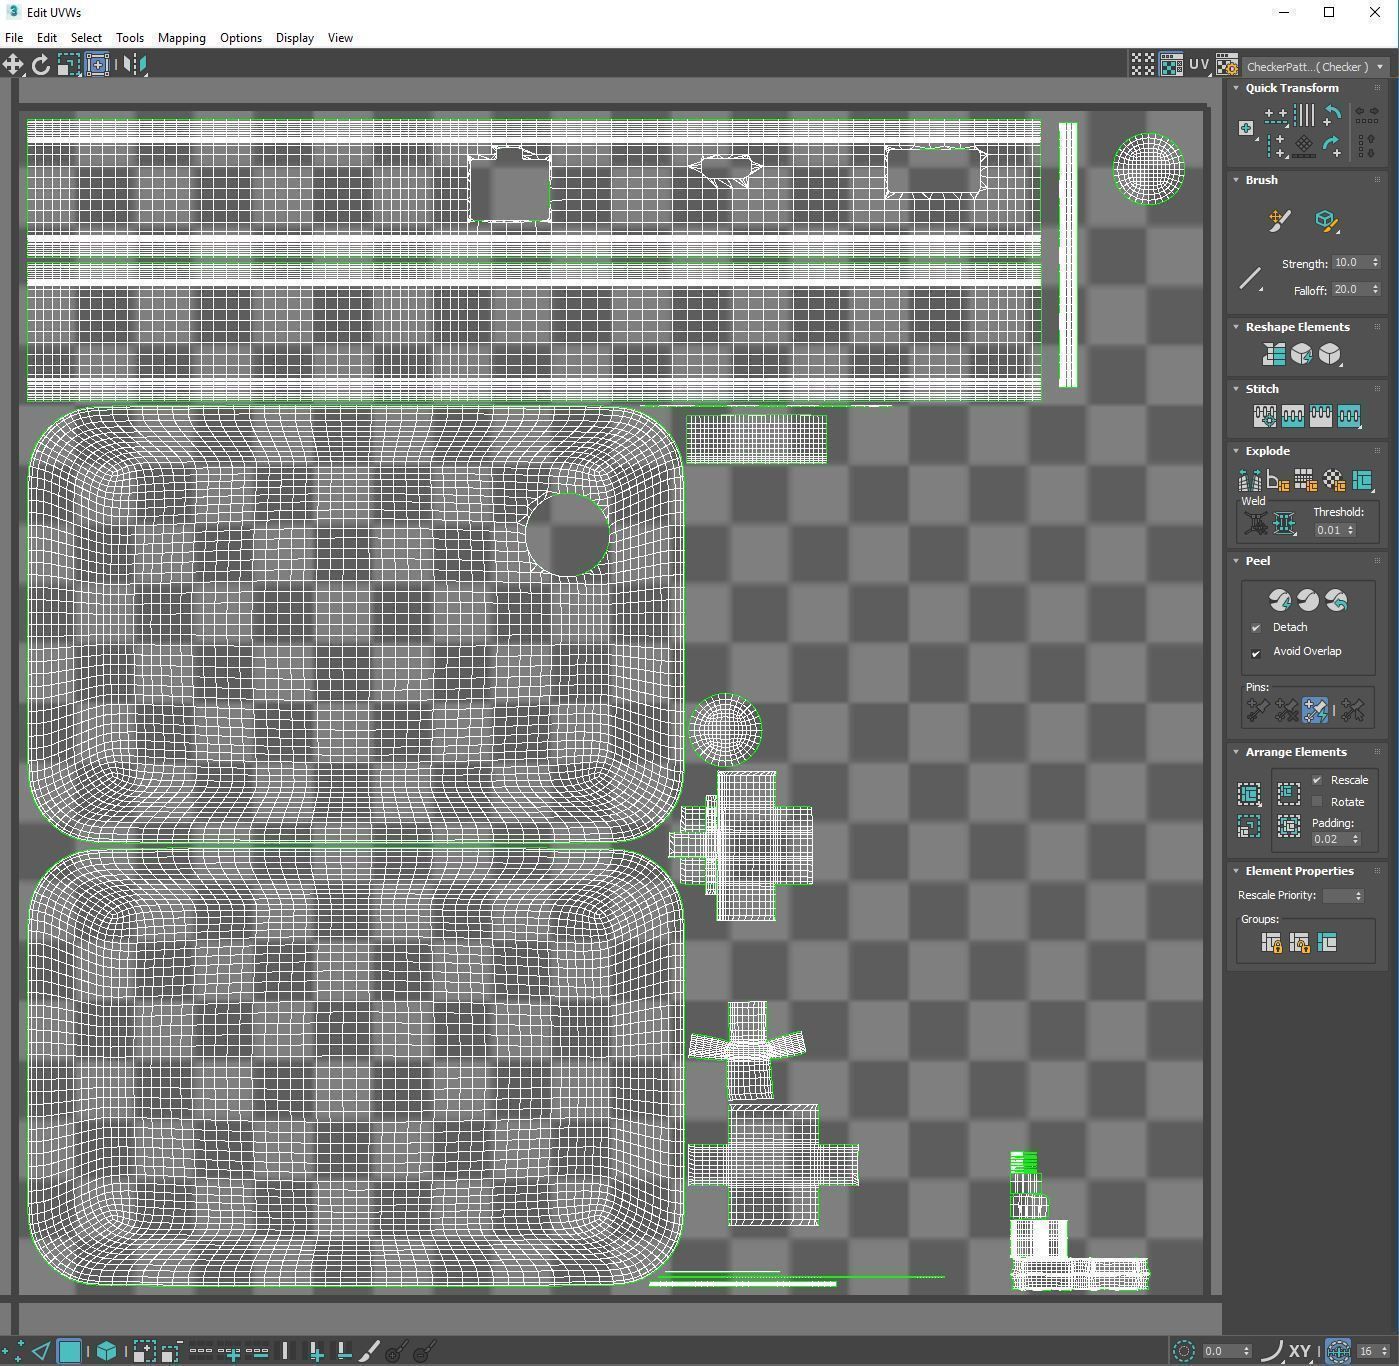Open the Tools menu

[130, 38]
